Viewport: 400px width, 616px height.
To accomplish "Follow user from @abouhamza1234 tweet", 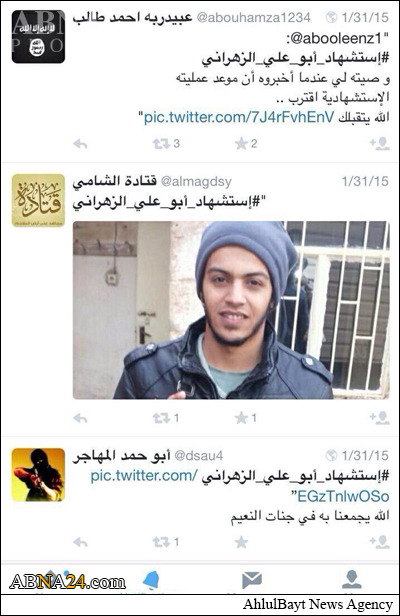I will [380, 144].
